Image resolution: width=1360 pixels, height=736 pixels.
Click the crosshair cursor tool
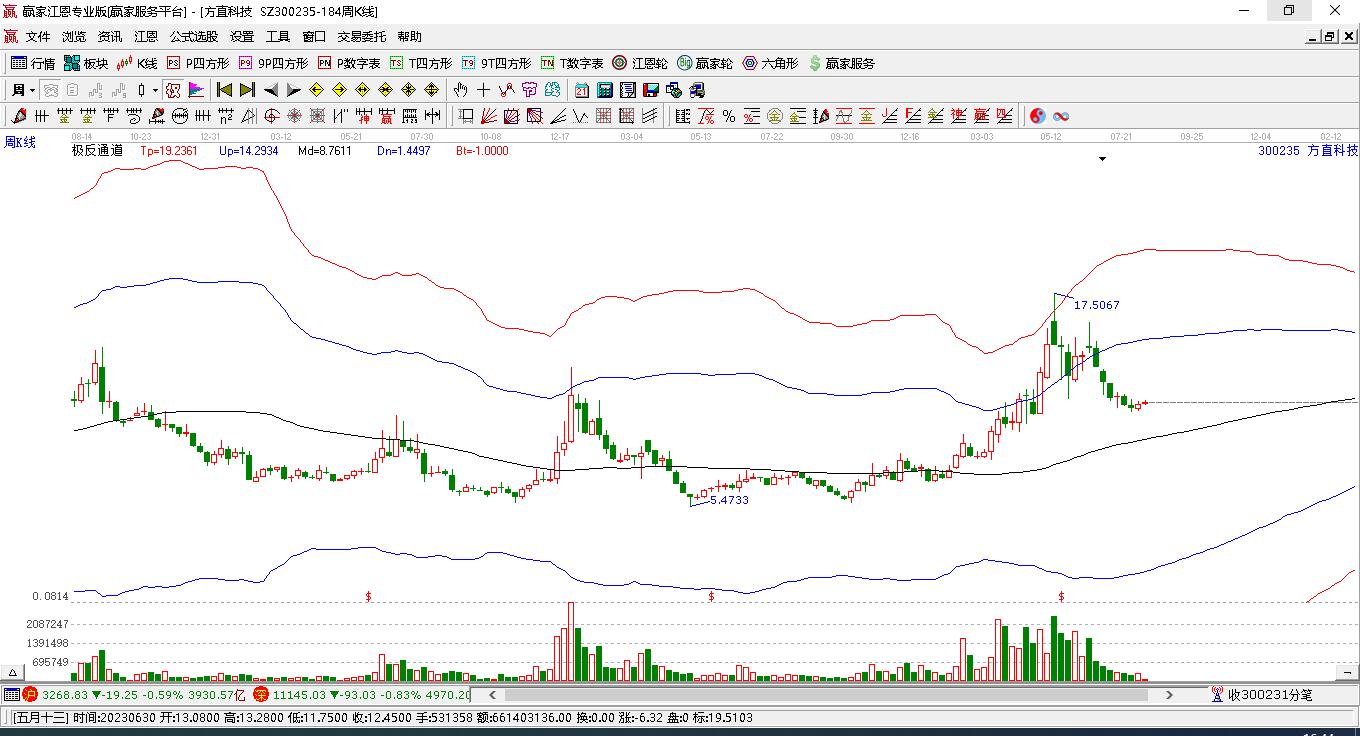pyautogui.click(x=484, y=90)
